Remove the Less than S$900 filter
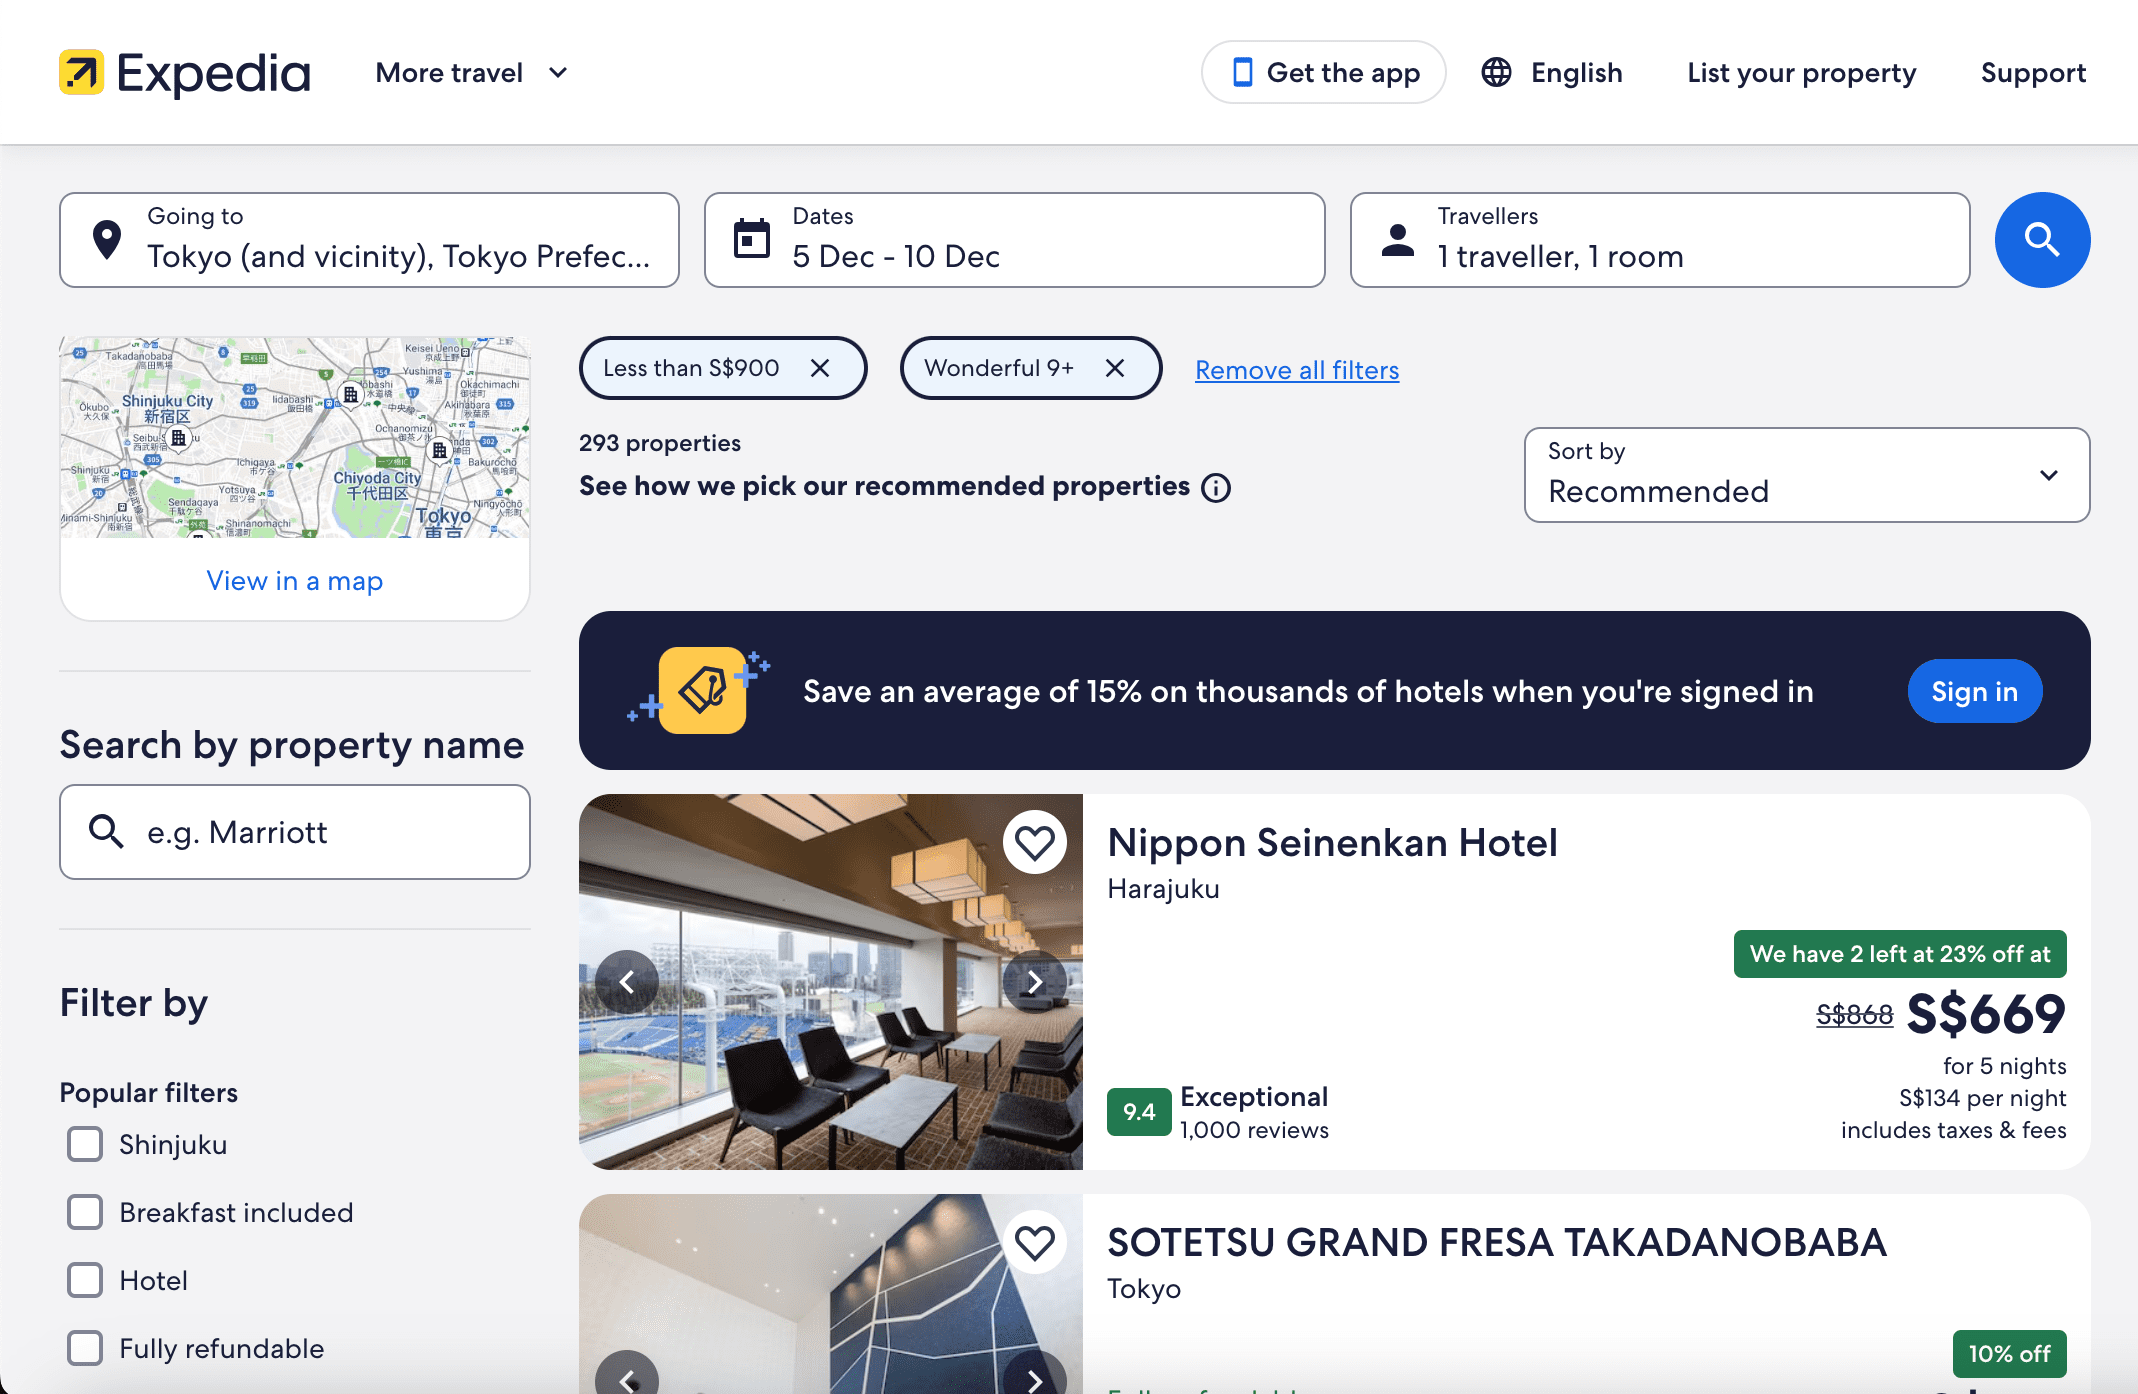 point(820,368)
